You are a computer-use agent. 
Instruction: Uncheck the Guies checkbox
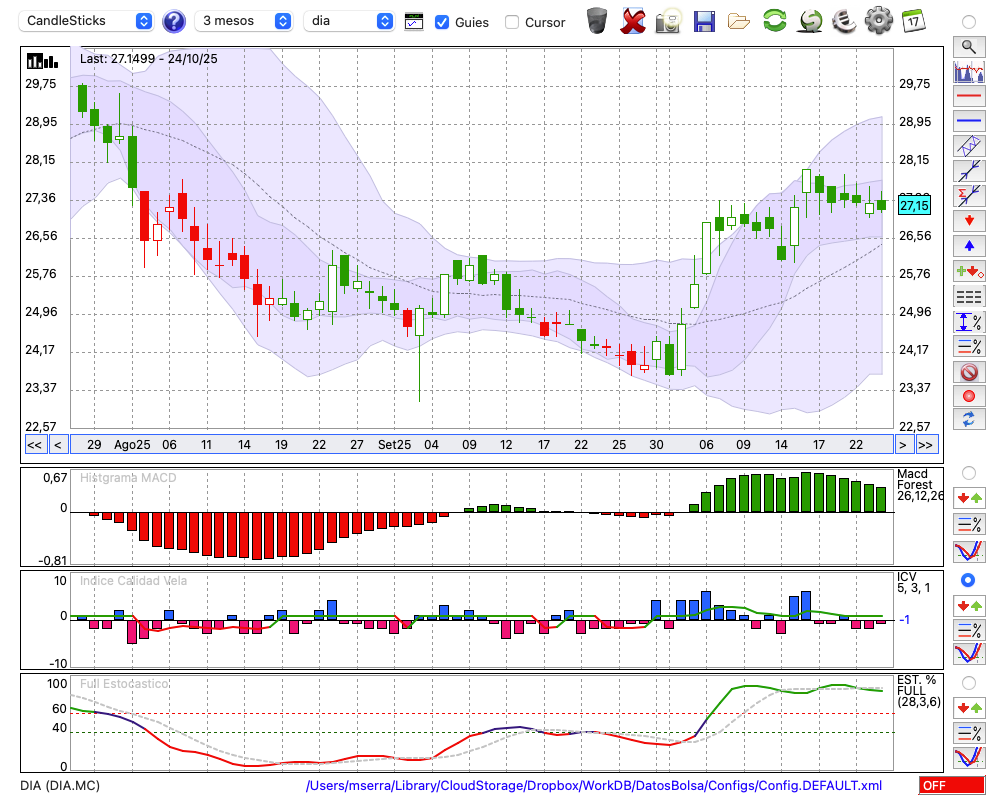tap(441, 22)
